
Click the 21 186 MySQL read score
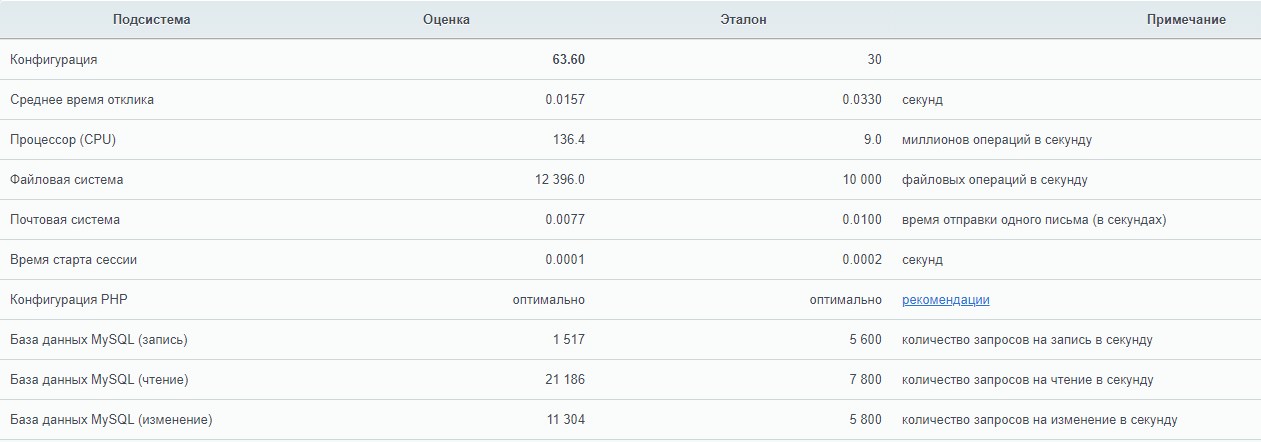point(563,380)
